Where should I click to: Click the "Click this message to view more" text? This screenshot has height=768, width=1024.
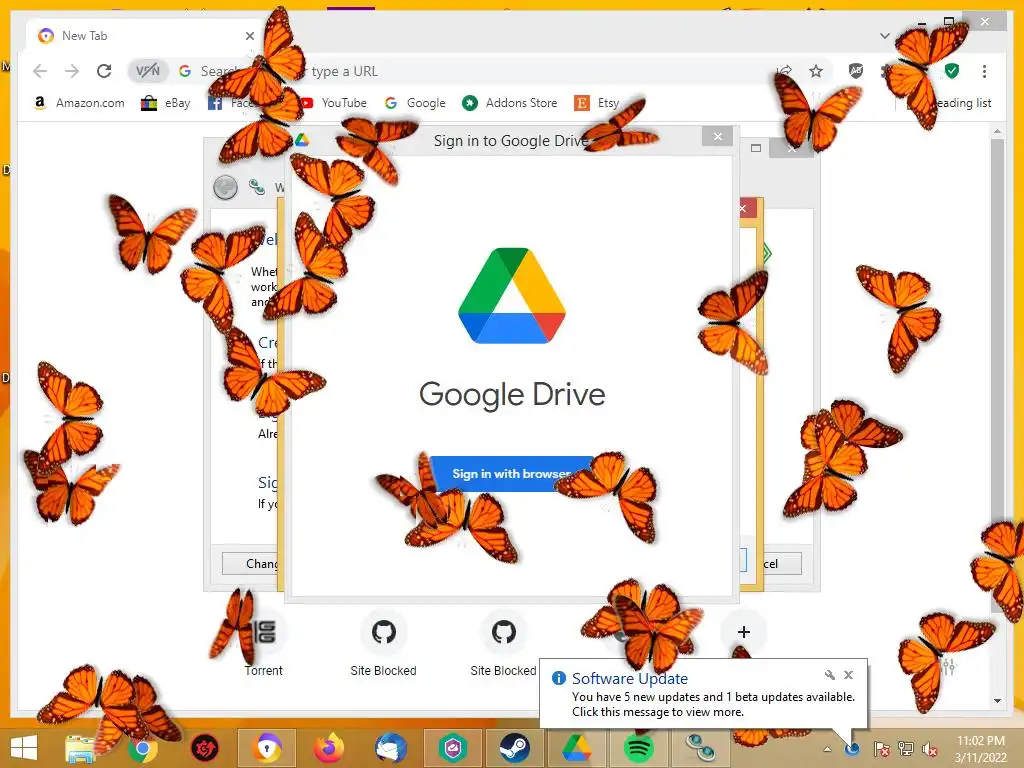pyautogui.click(x=658, y=712)
